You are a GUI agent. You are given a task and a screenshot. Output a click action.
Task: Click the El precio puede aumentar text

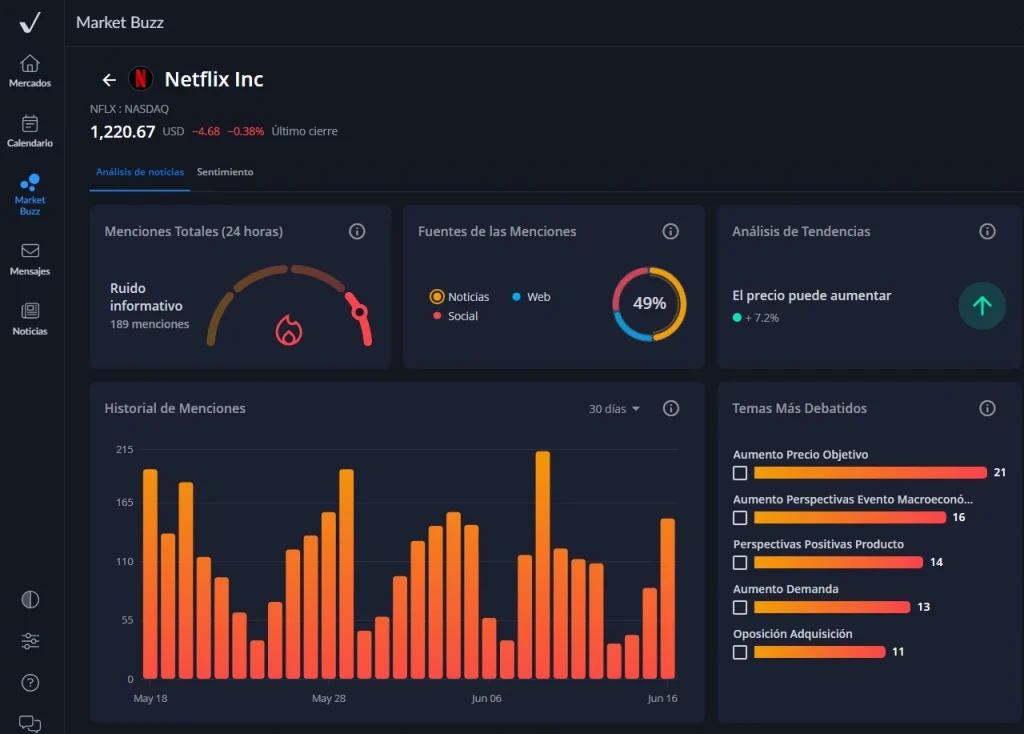tap(812, 296)
